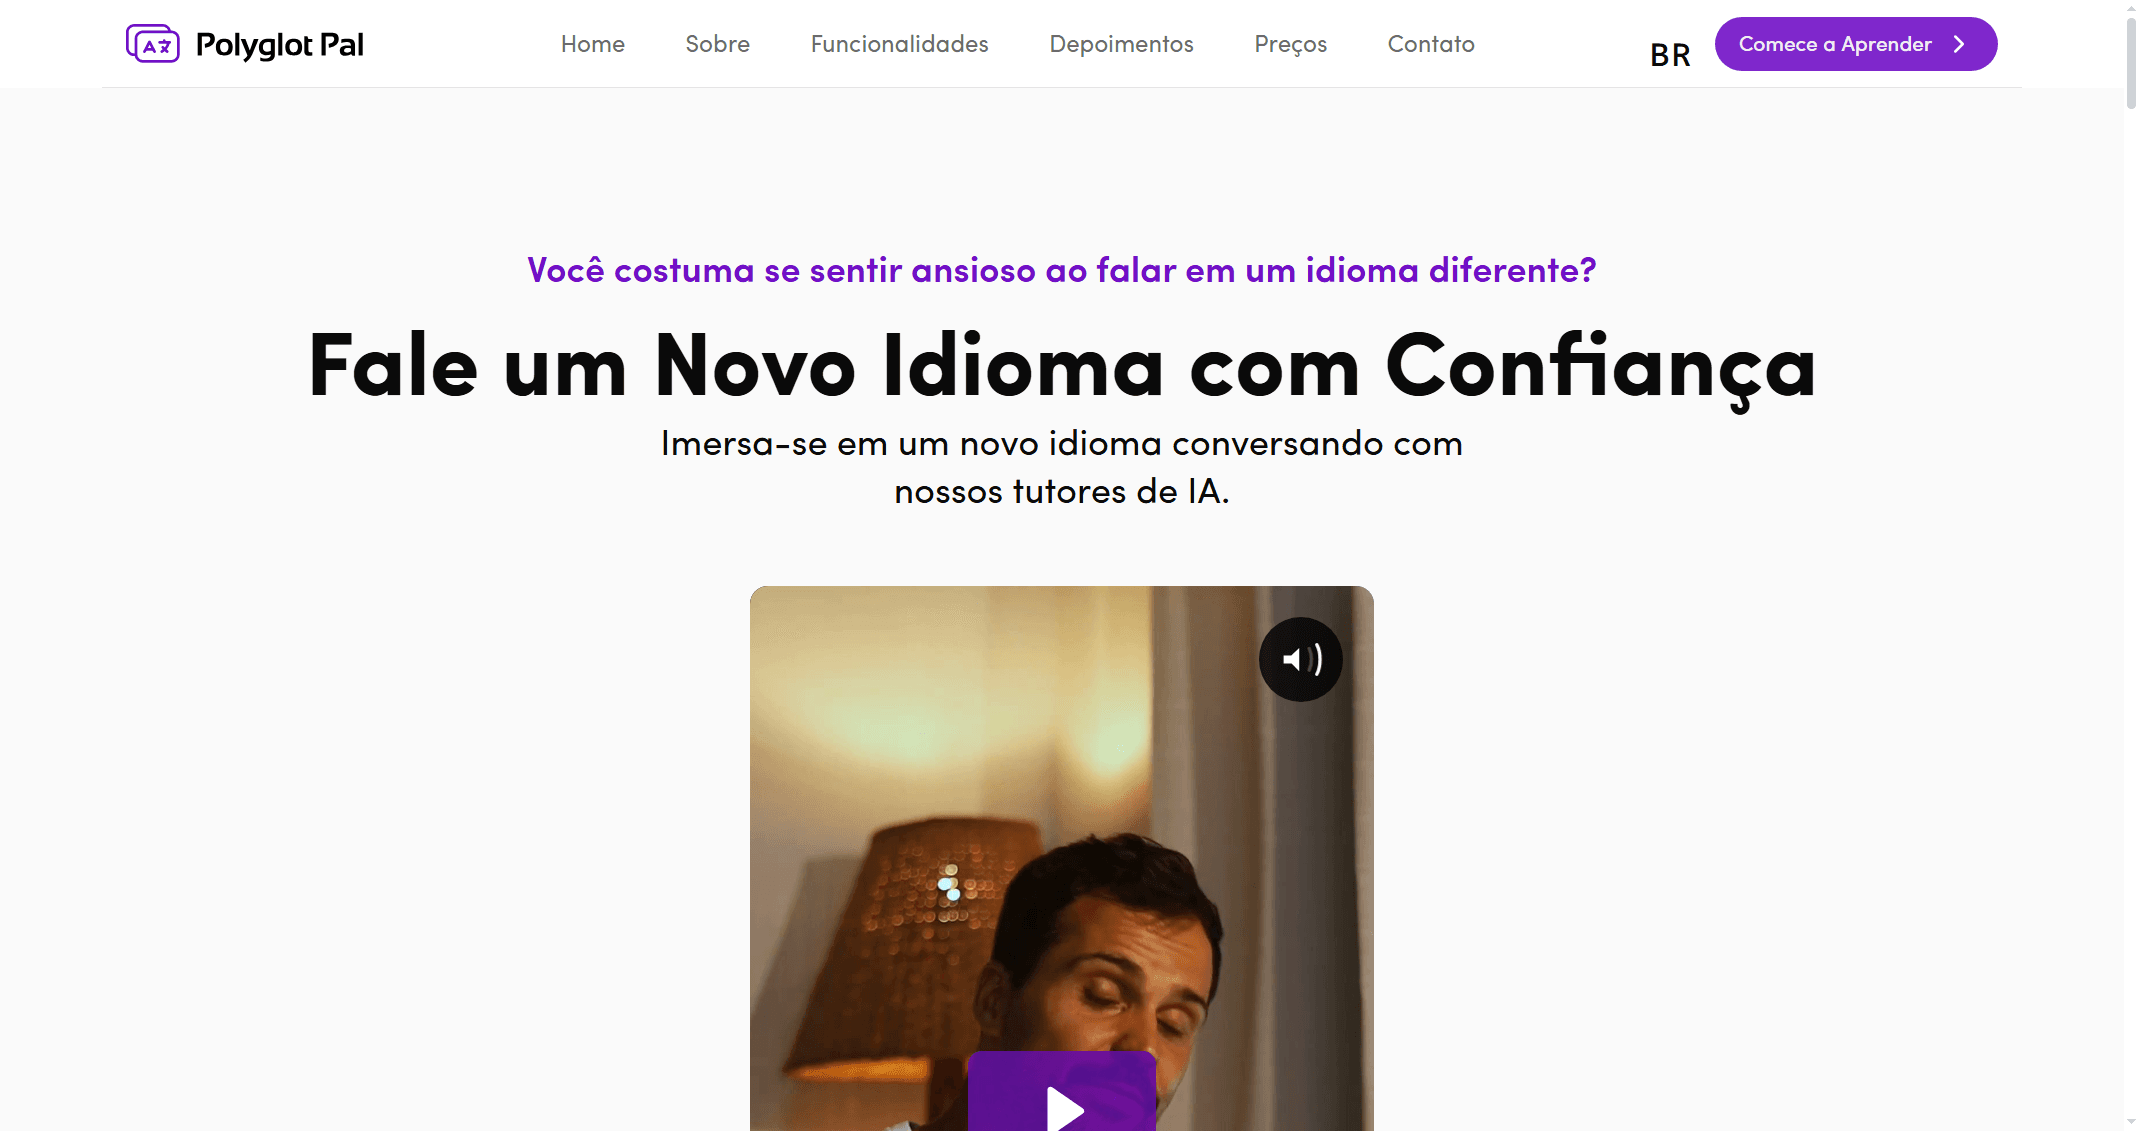Mute the video with the speaker icon
This screenshot has width=2139, height=1131.
click(x=1300, y=659)
